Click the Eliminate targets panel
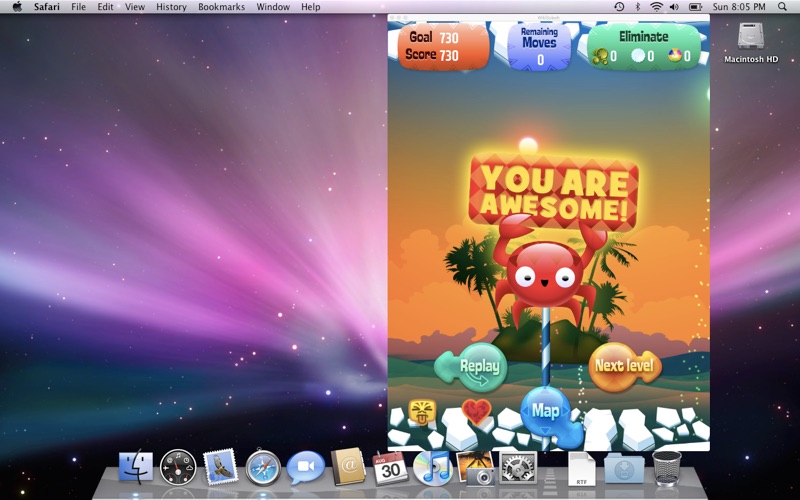This screenshot has height=500, width=800. tap(644, 46)
